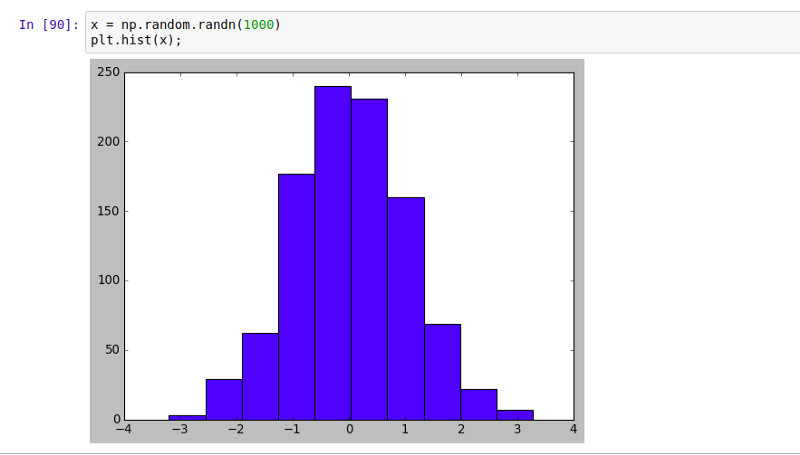This screenshot has height=455, width=800.
Task: Click the tallest histogram bar near 240
Action: [333, 253]
